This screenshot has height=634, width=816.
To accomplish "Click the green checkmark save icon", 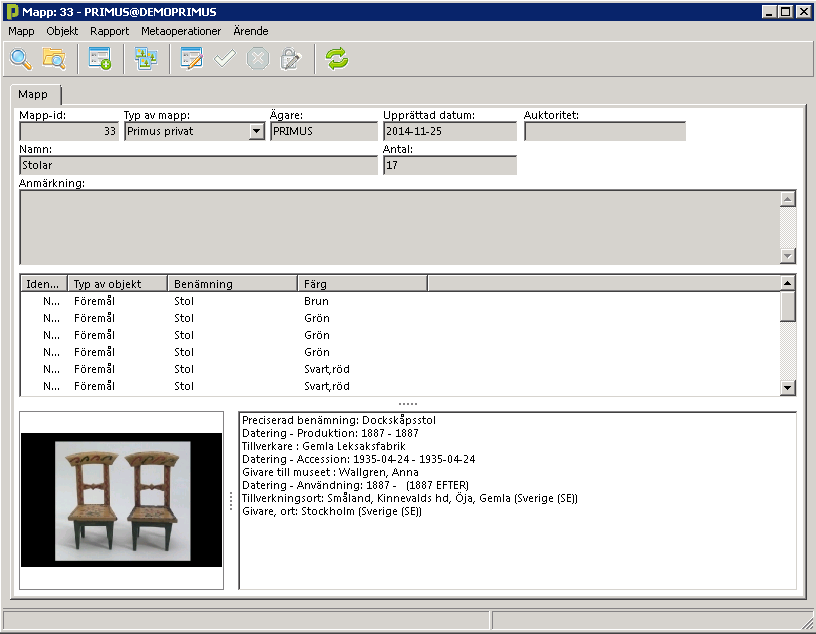I will point(225,59).
